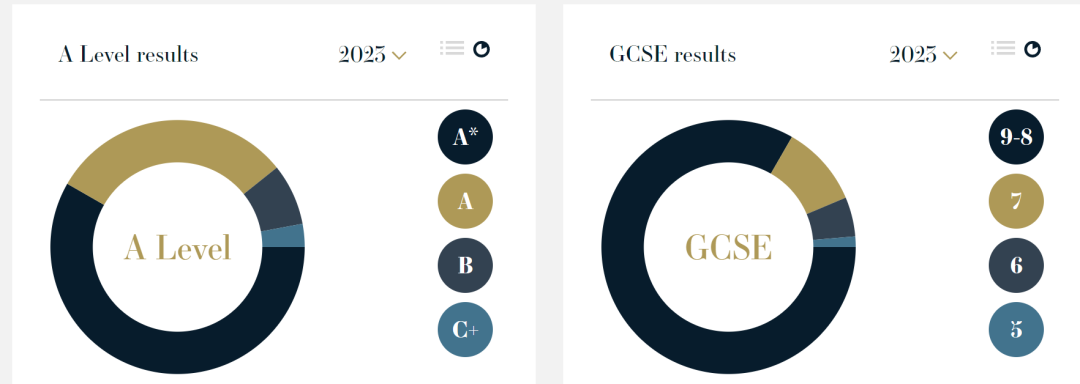This screenshot has height=384, width=1080.
Task: Click the gold A grade legend circle
Action: click(465, 201)
